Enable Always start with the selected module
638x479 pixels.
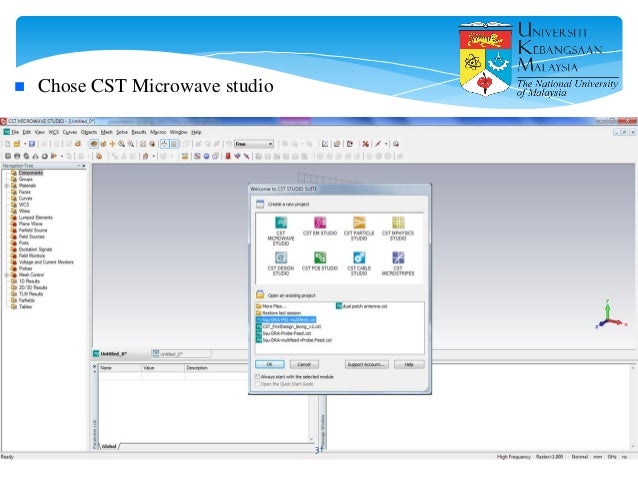click(x=257, y=377)
